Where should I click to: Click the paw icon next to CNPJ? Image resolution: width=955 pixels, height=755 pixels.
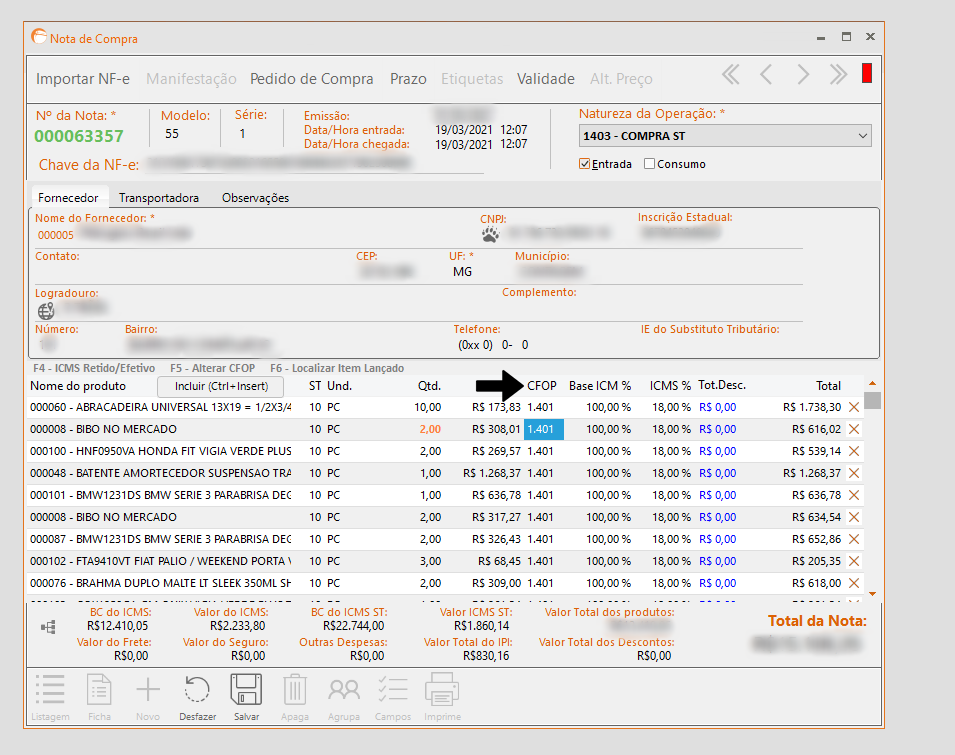point(490,235)
